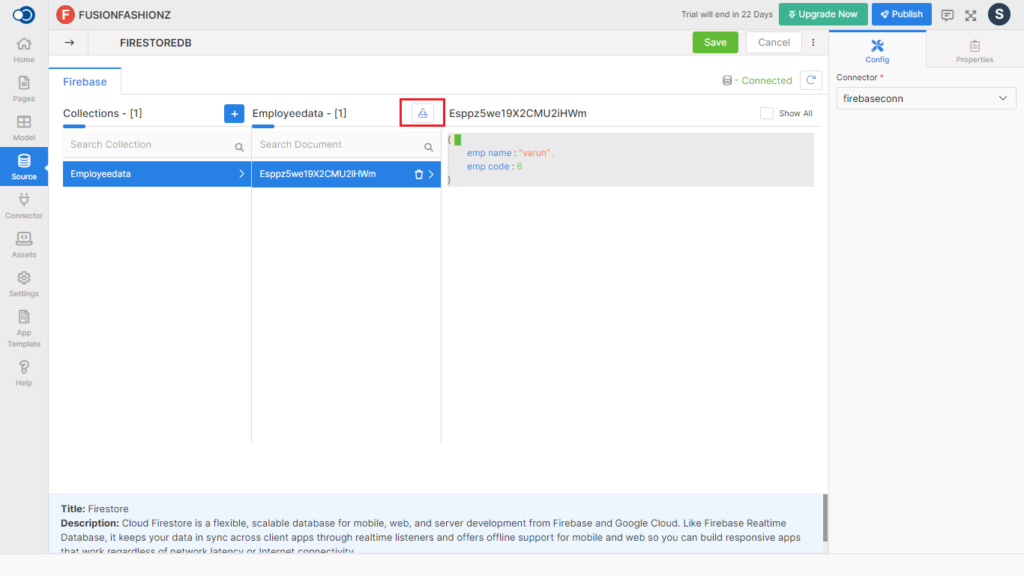Expand document Esppz5we19X2CMU2iHWm chevron

tap(431, 174)
